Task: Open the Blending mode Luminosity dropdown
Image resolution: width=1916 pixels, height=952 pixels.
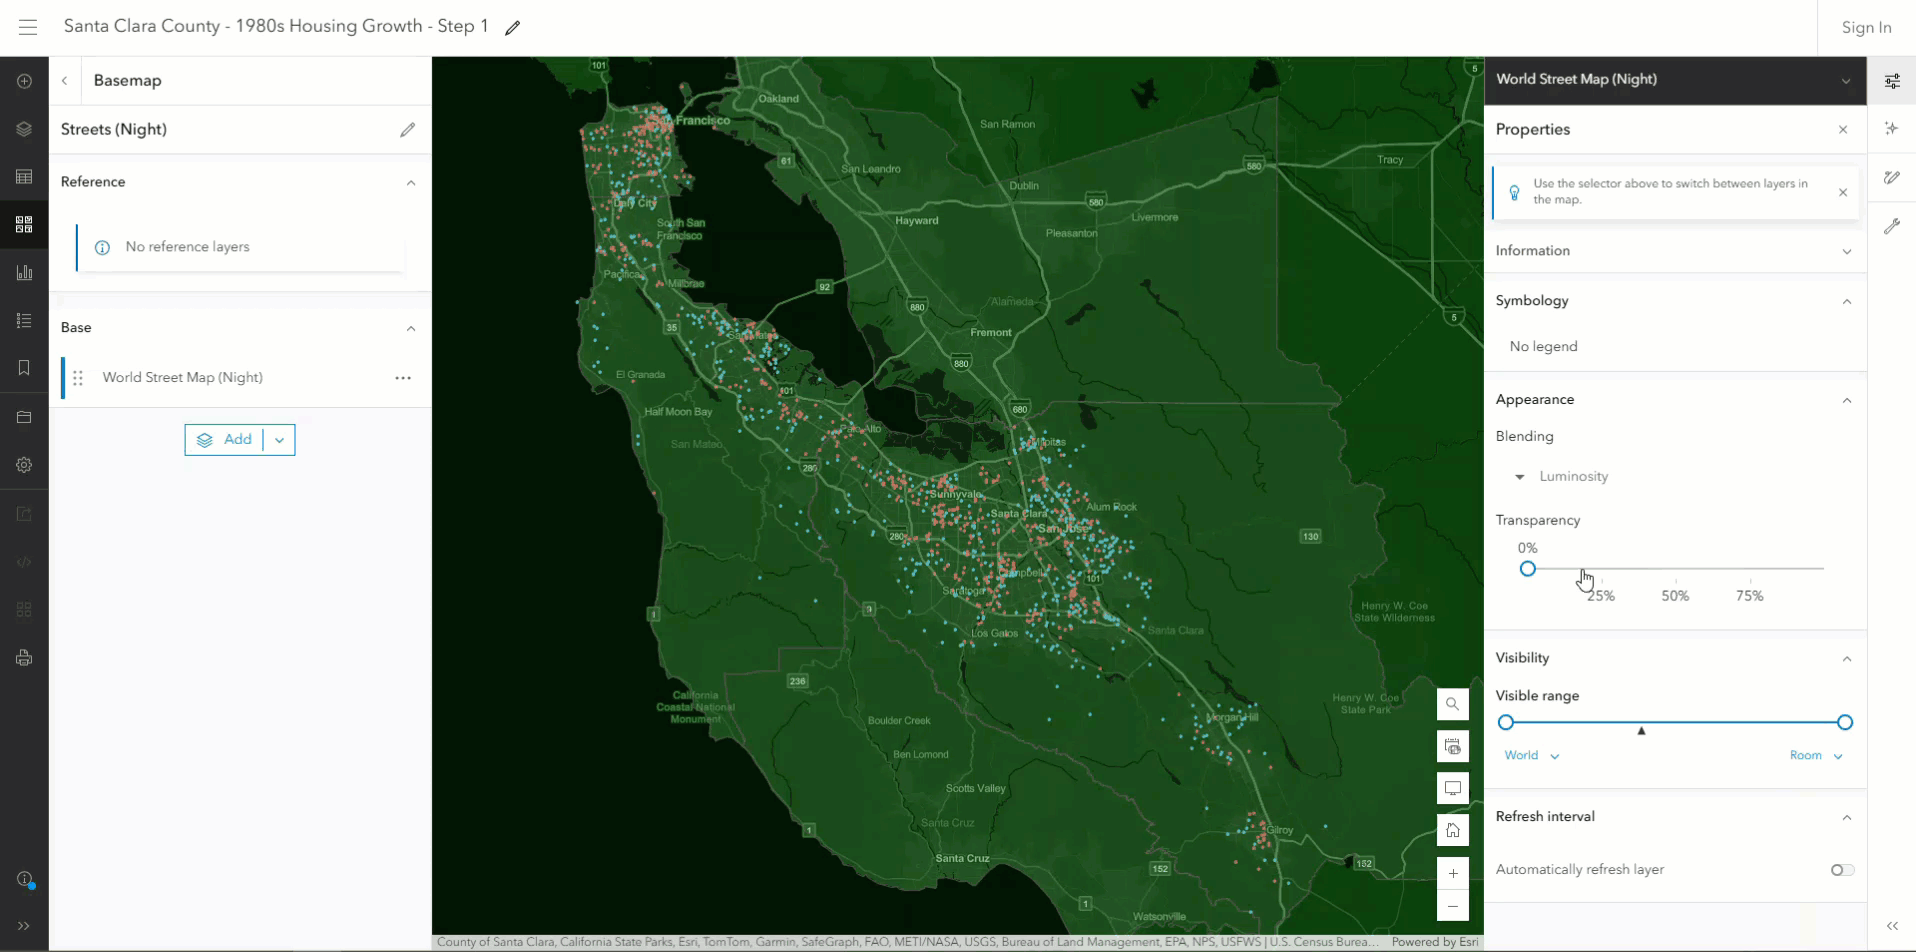Action: click(x=1562, y=477)
